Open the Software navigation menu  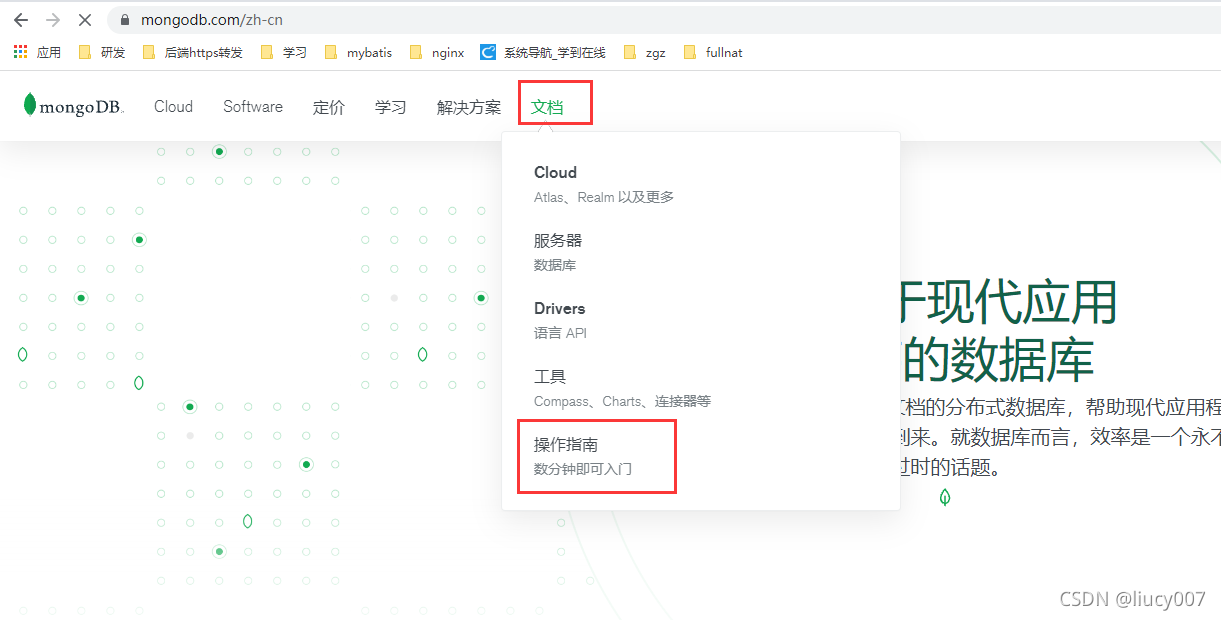tap(253, 106)
